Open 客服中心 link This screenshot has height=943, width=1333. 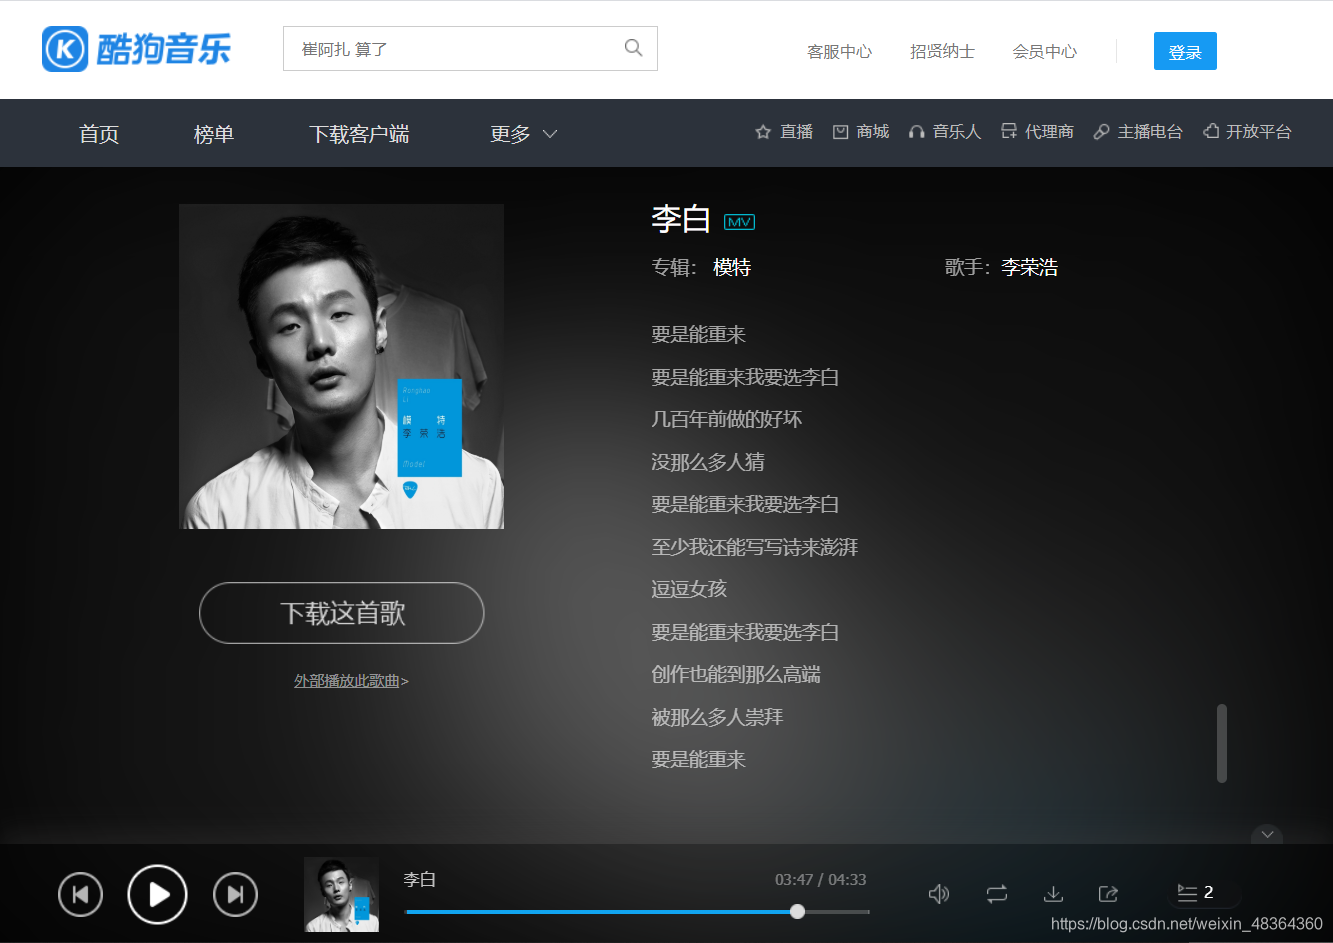coord(839,51)
